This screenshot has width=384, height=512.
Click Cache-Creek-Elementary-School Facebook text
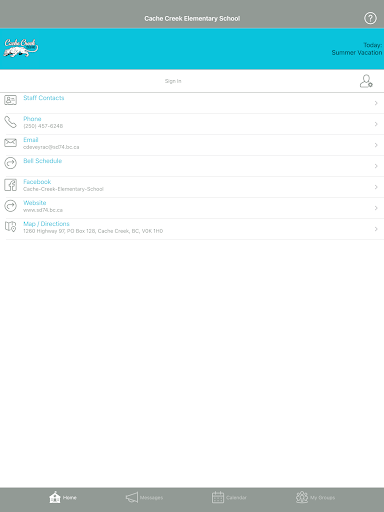pos(63,189)
